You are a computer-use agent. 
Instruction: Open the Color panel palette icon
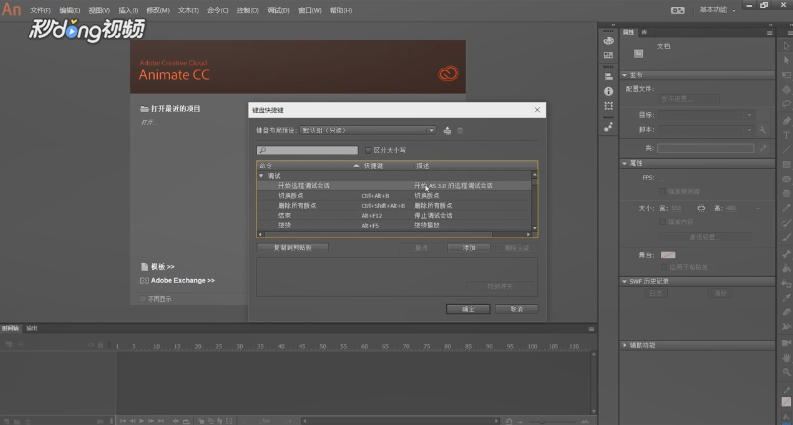click(608, 40)
